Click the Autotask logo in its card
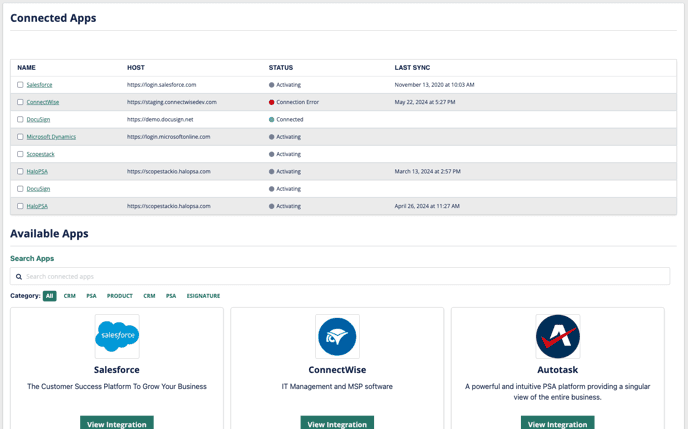The height and width of the screenshot is (429, 688). [558, 336]
